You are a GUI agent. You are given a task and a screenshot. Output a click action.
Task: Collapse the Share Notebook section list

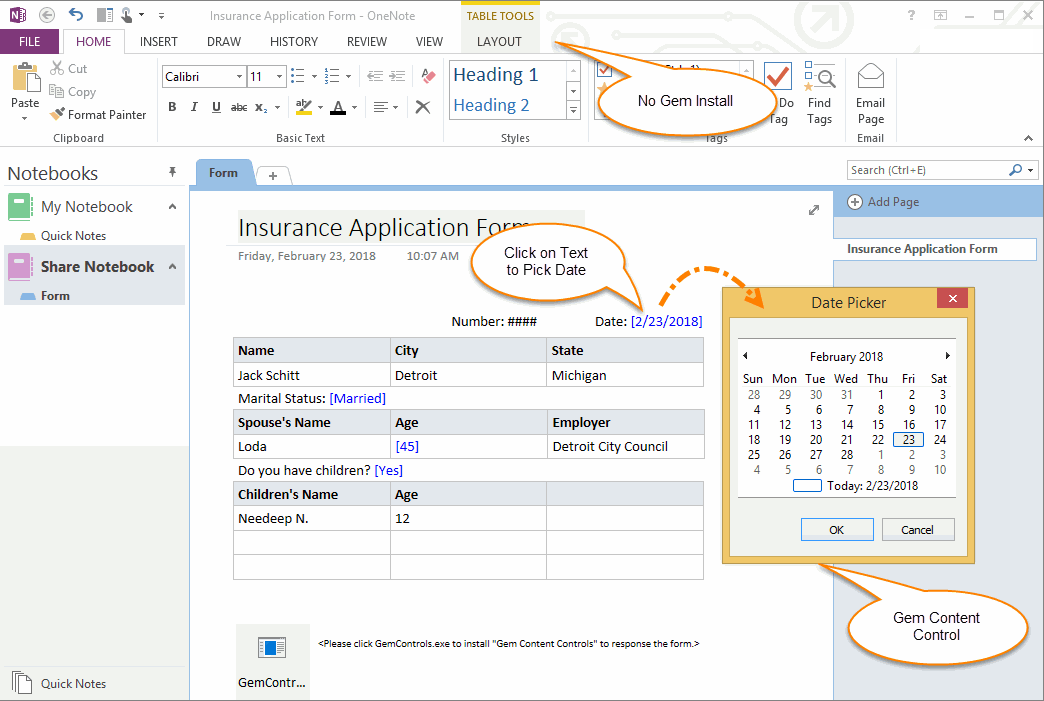click(x=172, y=266)
